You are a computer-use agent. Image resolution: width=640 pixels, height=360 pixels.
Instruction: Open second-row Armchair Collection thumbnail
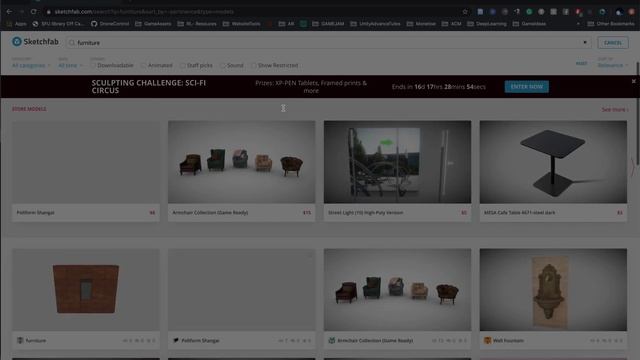(x=397, y=289)
